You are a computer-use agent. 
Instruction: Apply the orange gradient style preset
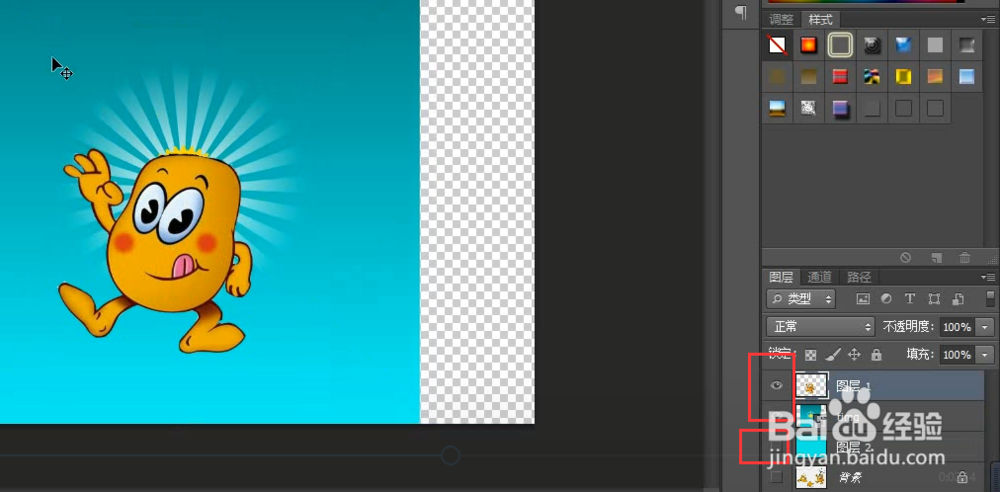(935, 77)
